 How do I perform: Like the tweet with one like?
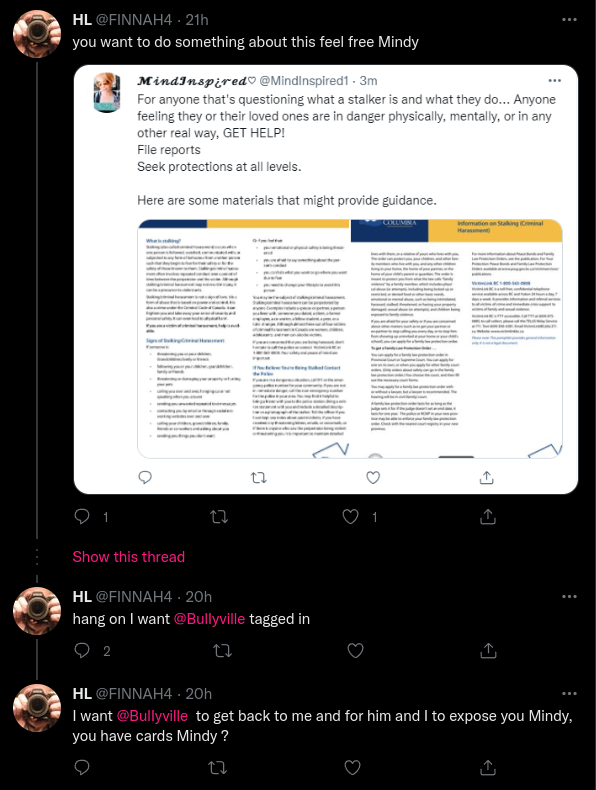coord(351,516)
